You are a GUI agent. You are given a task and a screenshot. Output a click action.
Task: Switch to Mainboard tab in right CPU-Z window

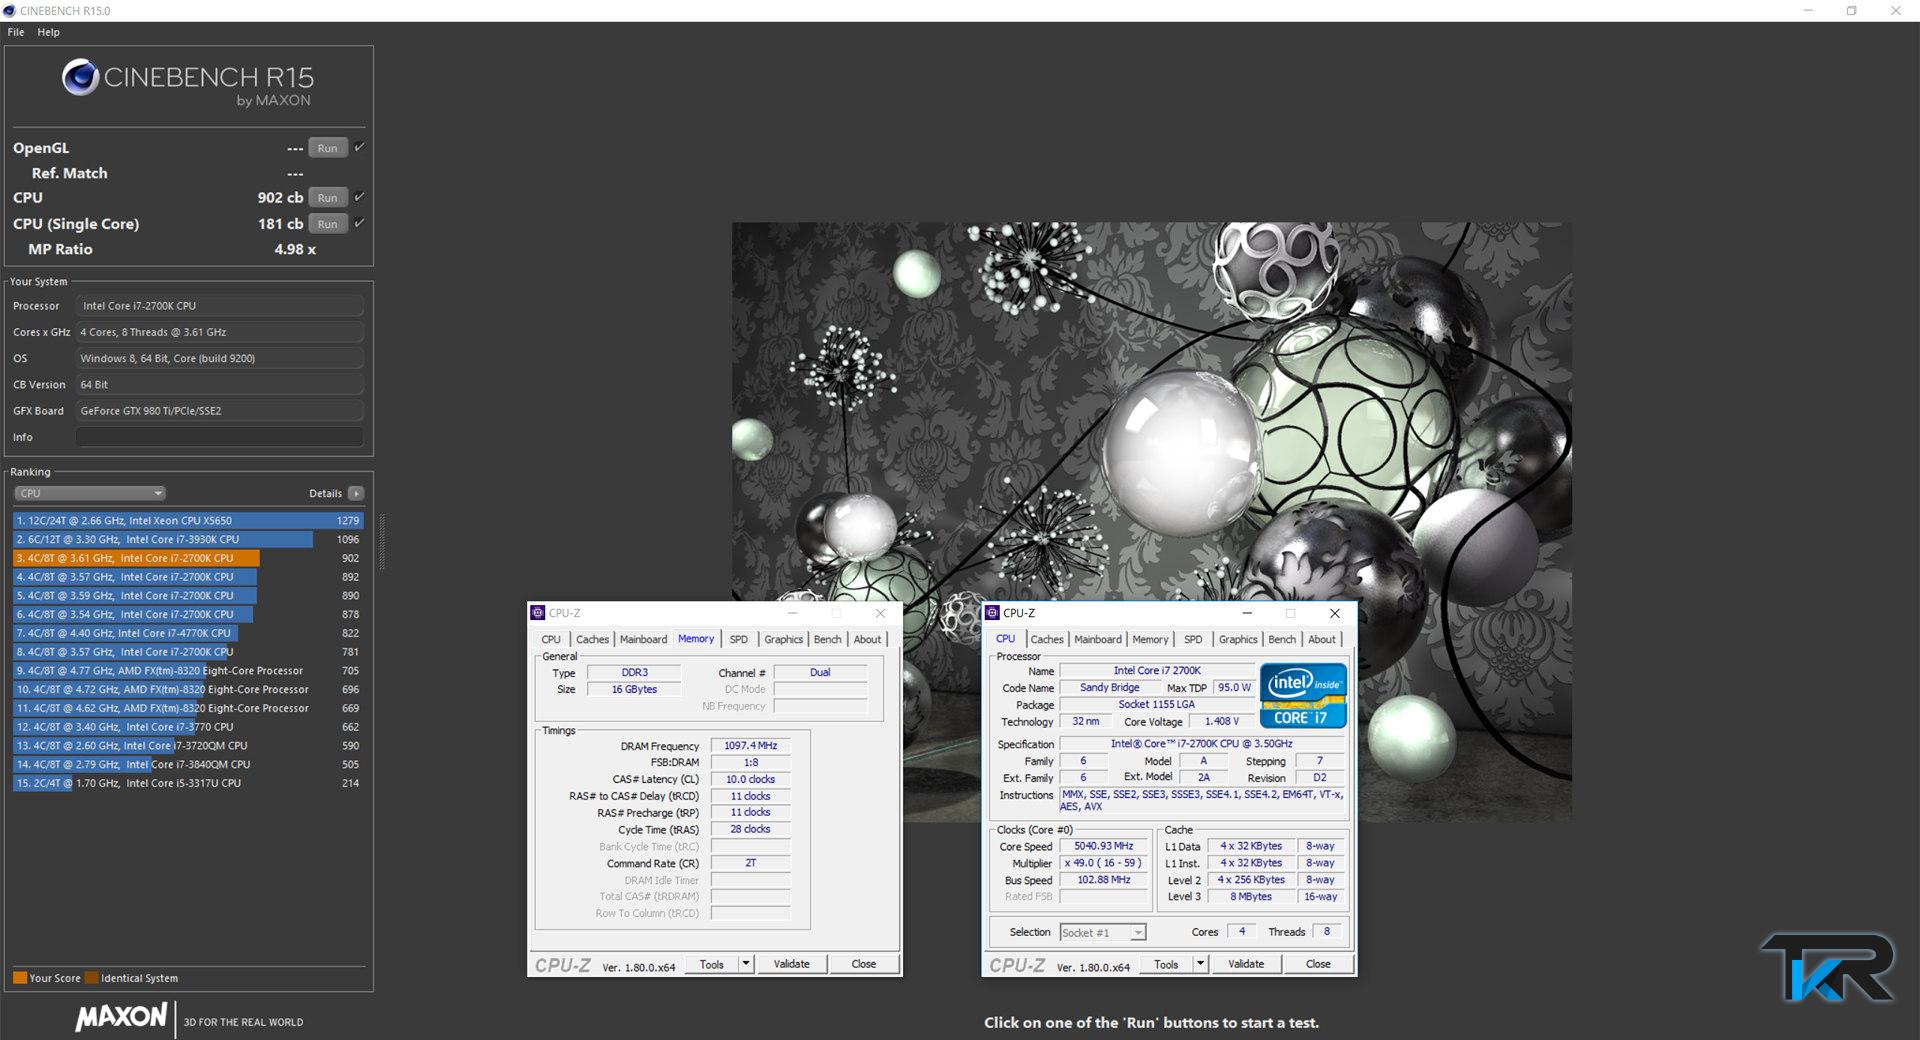[1098, 639]
